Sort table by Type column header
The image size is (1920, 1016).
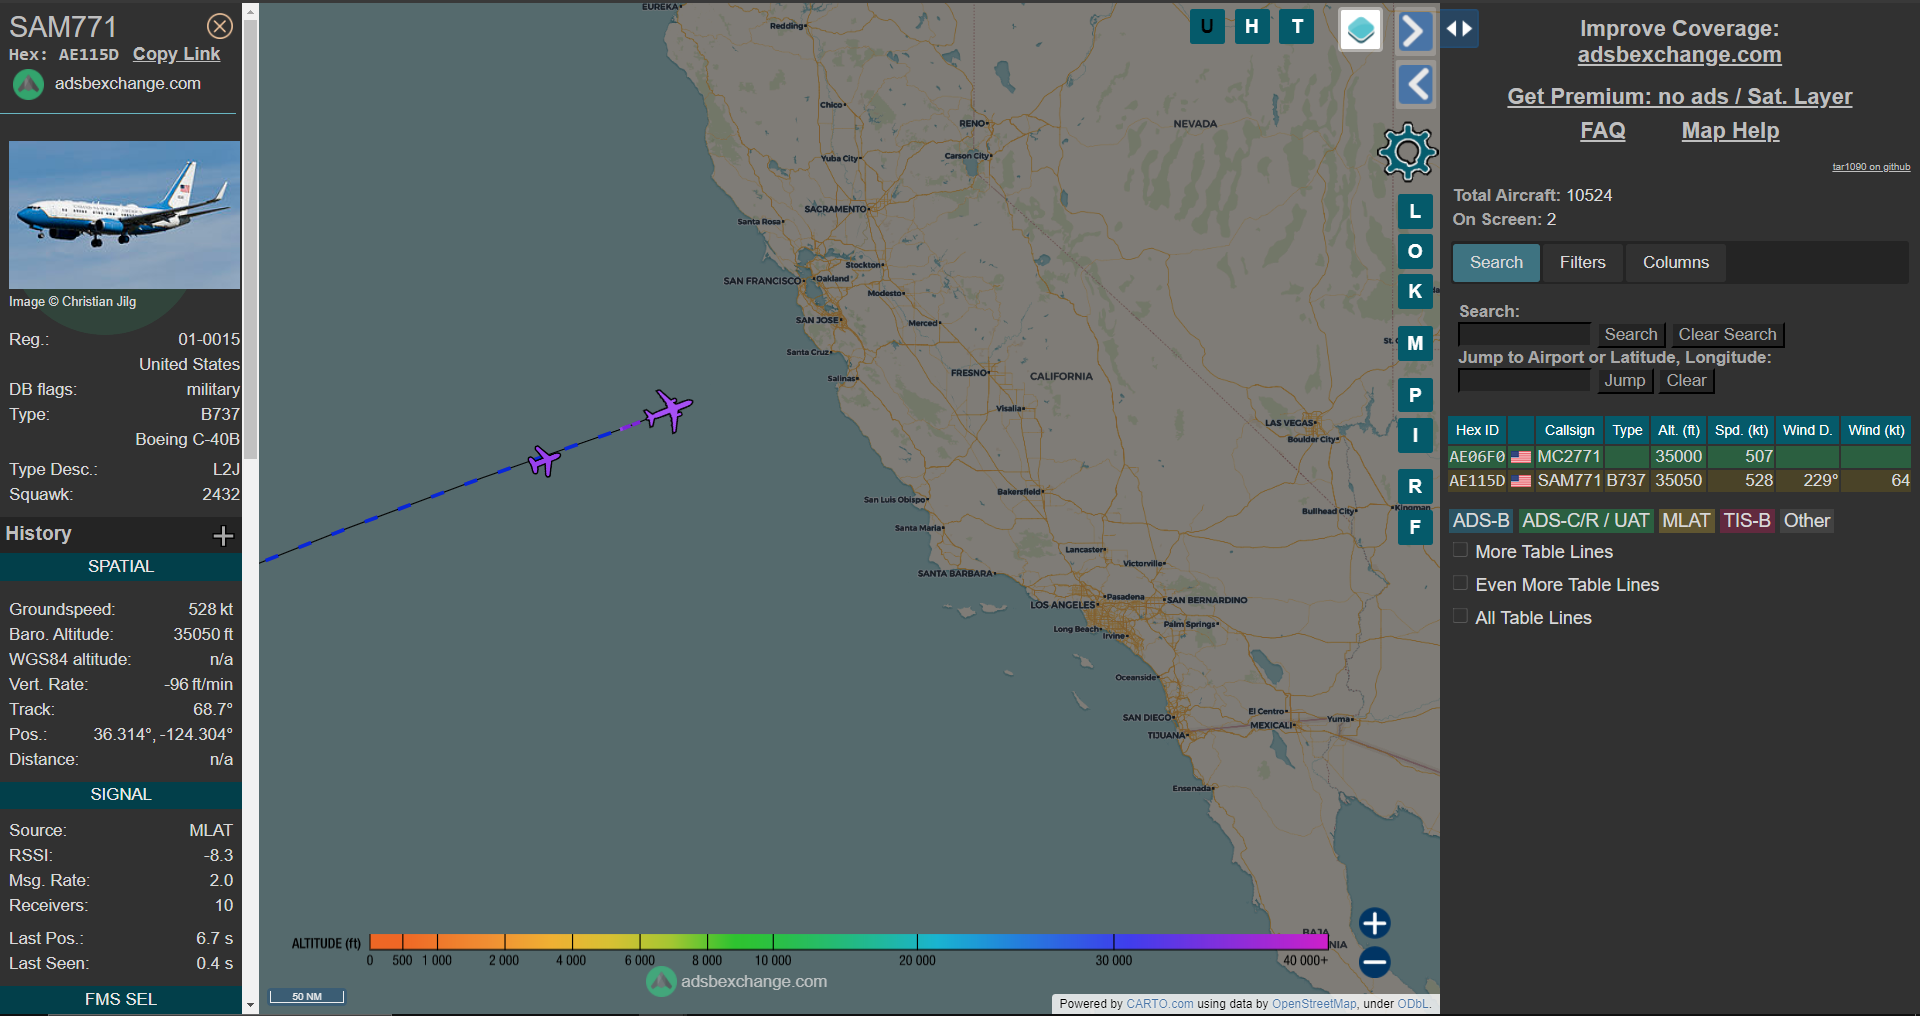point(1627,430)
